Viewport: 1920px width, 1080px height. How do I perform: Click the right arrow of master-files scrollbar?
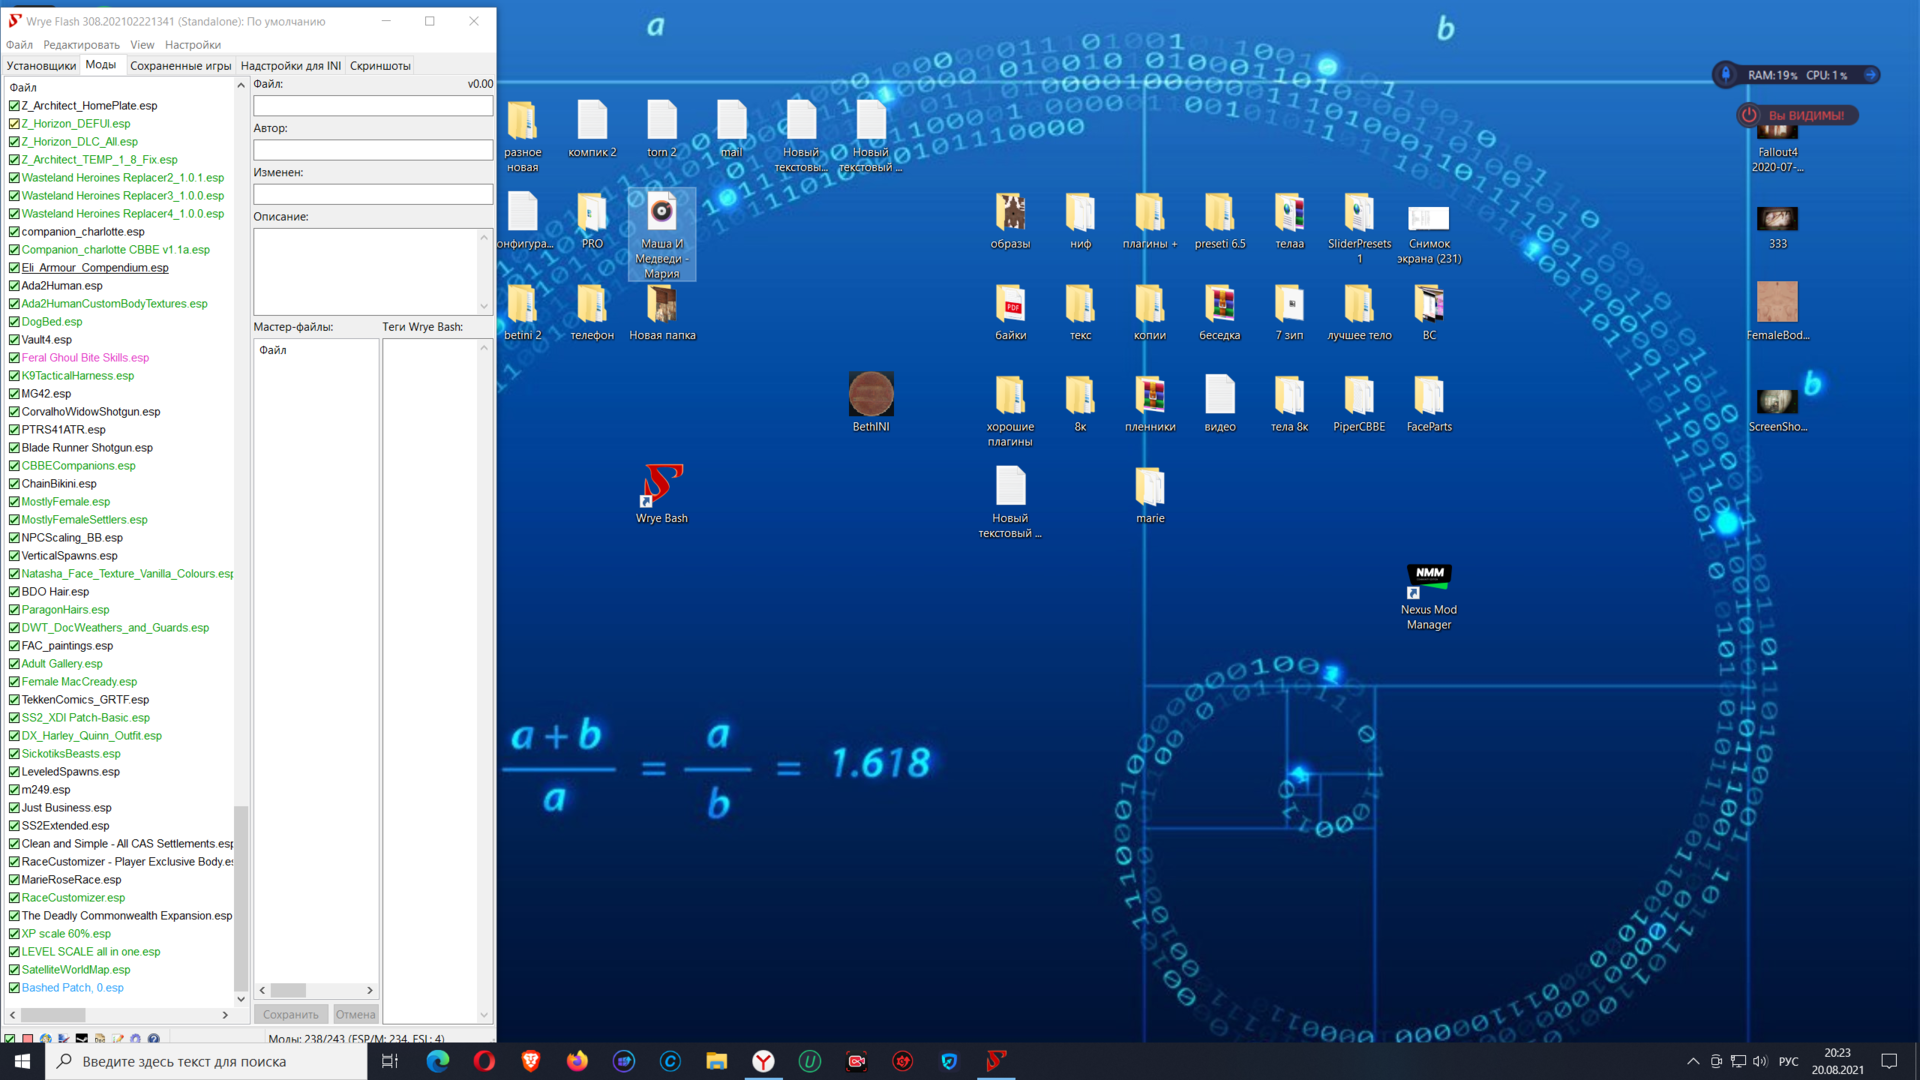(370, 990)
